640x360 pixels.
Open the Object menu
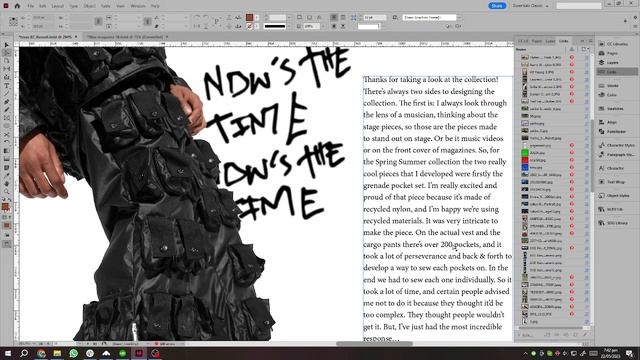[x=89, y=6]
